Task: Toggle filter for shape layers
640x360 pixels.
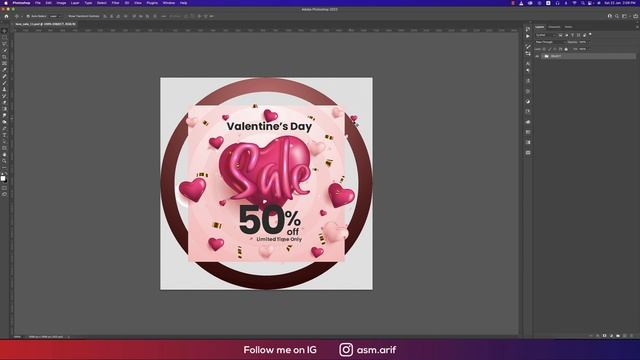Action: (578, 35)
